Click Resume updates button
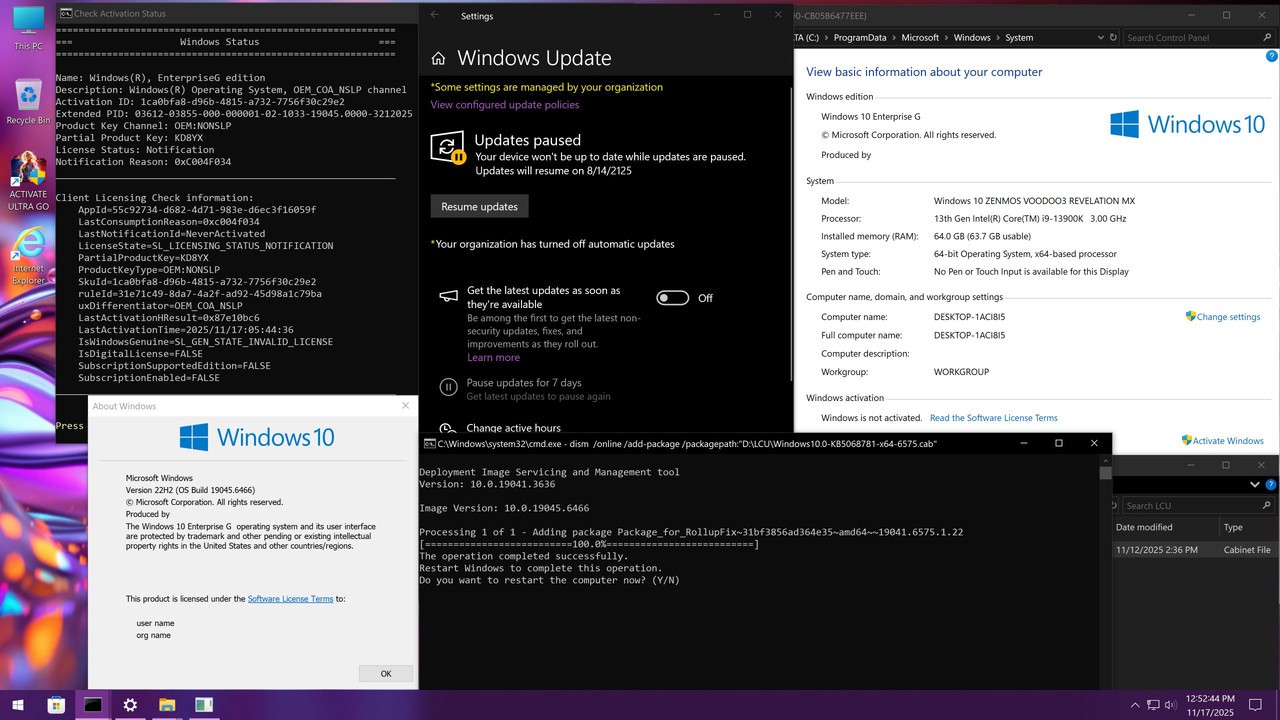The width and height of the screenshot is (1280, 720). (480, 206)
